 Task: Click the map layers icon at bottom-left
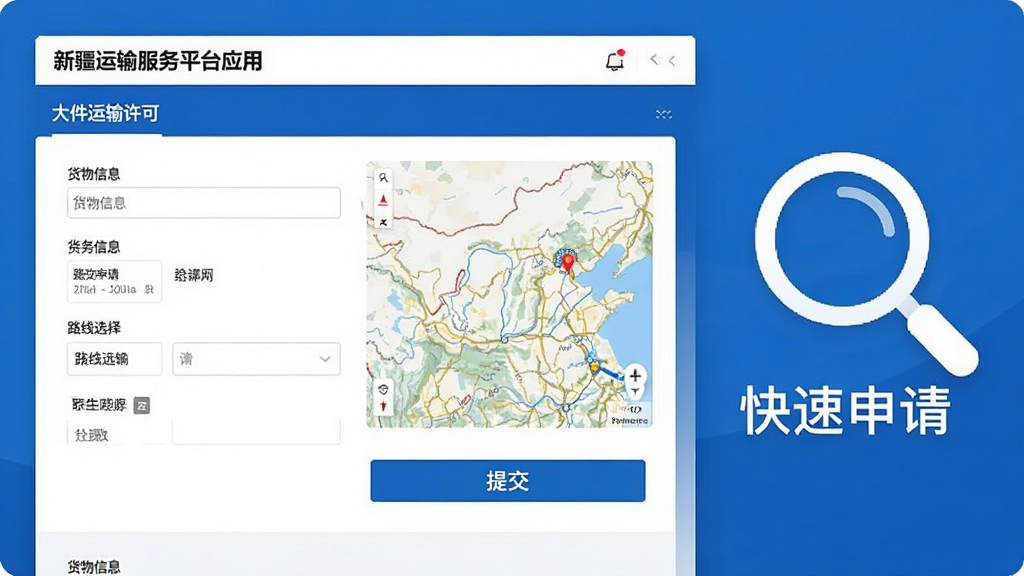point(383,390)
